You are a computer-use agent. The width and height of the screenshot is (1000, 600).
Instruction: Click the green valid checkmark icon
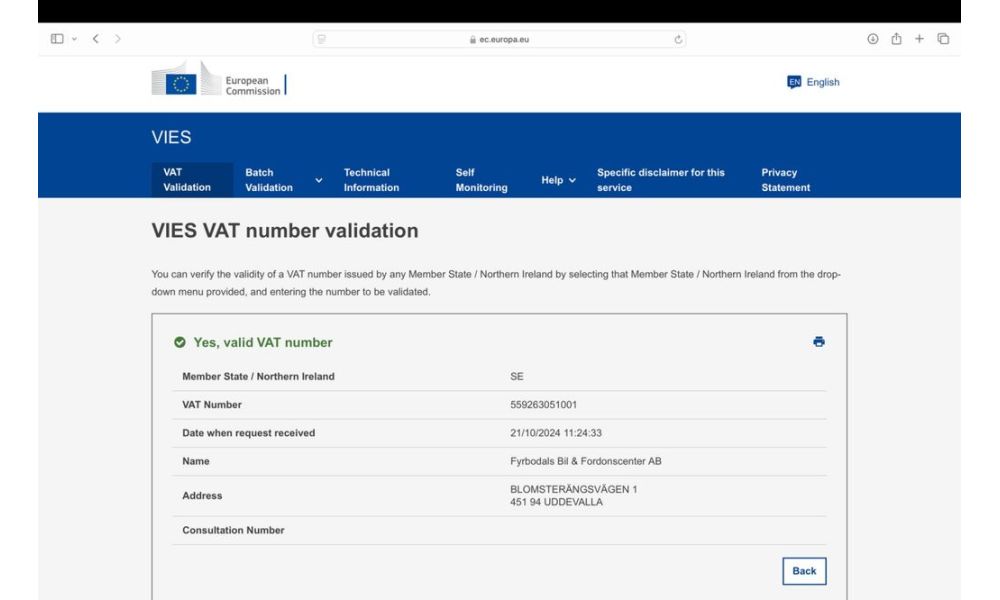[180, 342]
